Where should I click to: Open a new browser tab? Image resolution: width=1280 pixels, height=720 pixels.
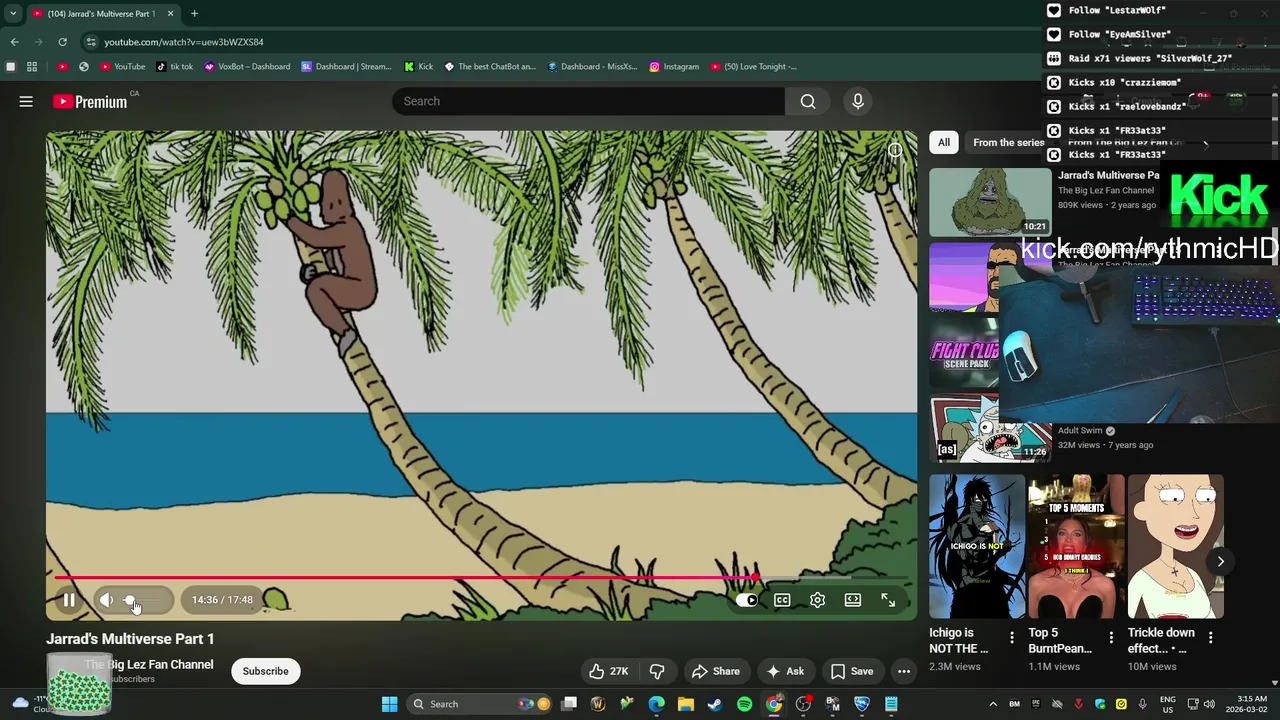[194, 14]
